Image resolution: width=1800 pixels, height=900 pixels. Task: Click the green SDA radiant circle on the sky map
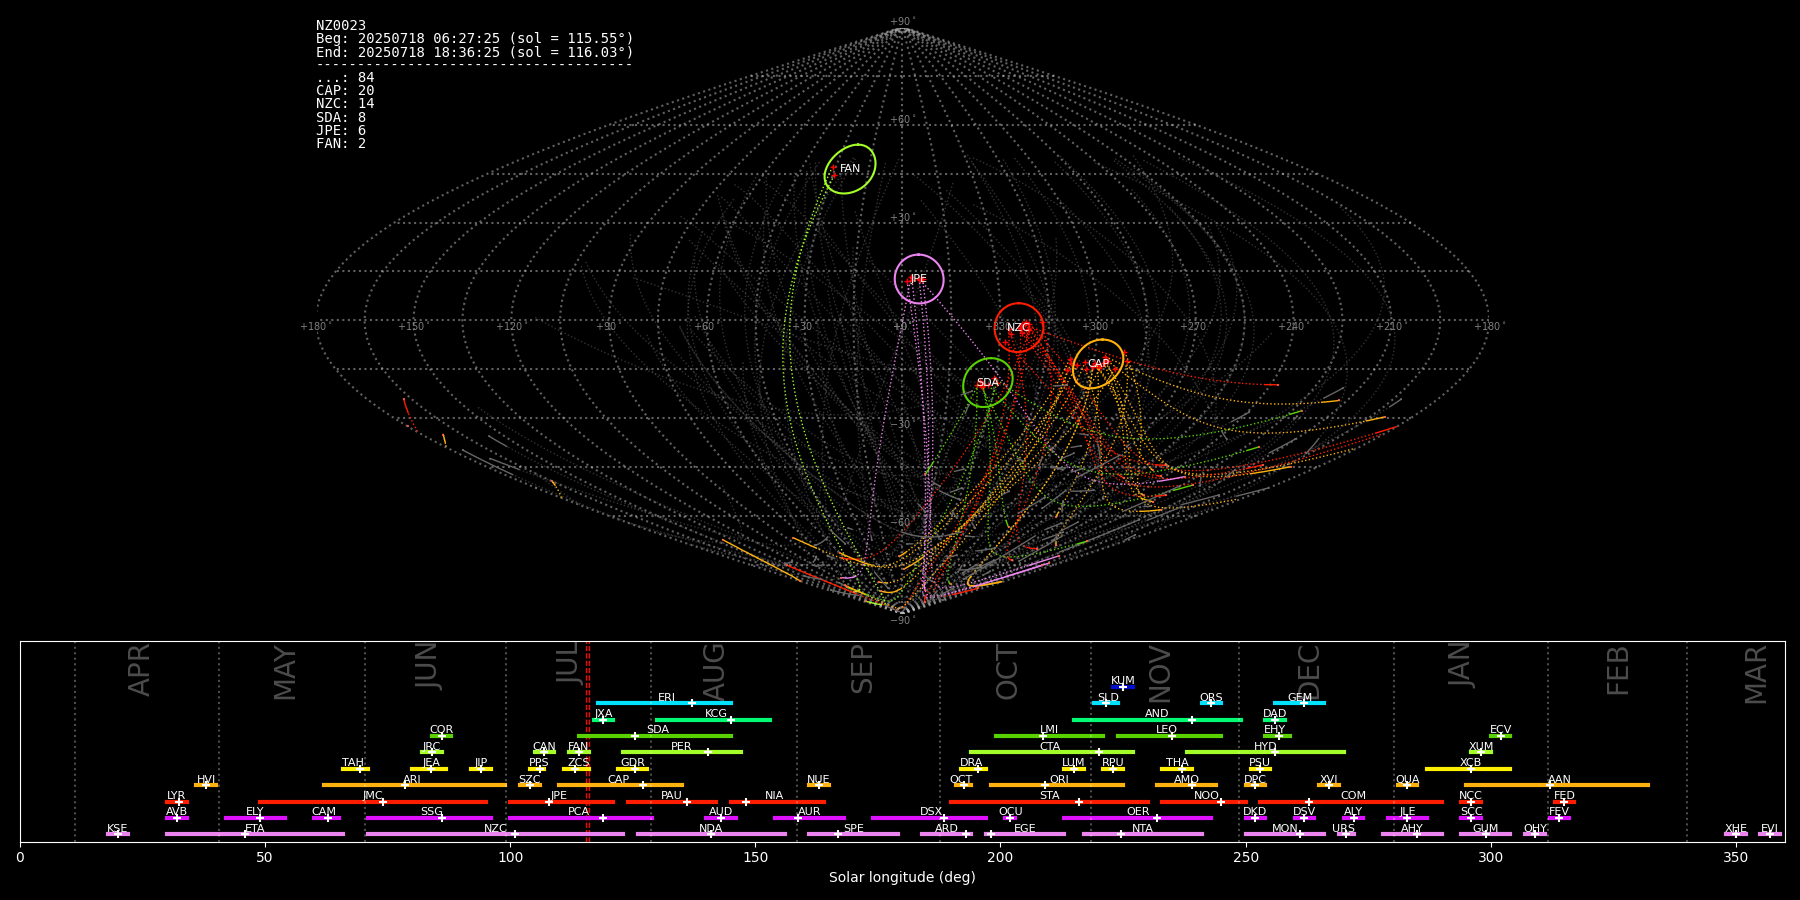pyautogui.click(x=988, y=382)
